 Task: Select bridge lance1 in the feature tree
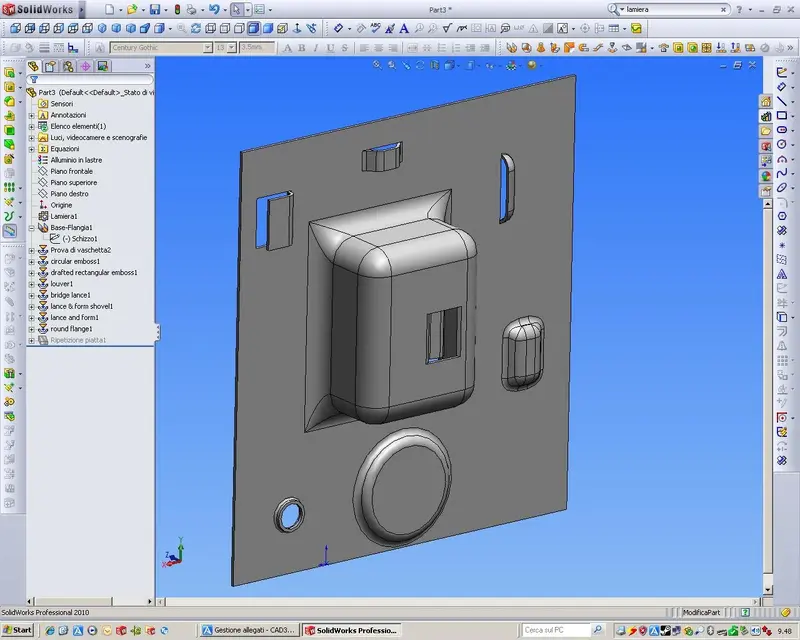70,295
